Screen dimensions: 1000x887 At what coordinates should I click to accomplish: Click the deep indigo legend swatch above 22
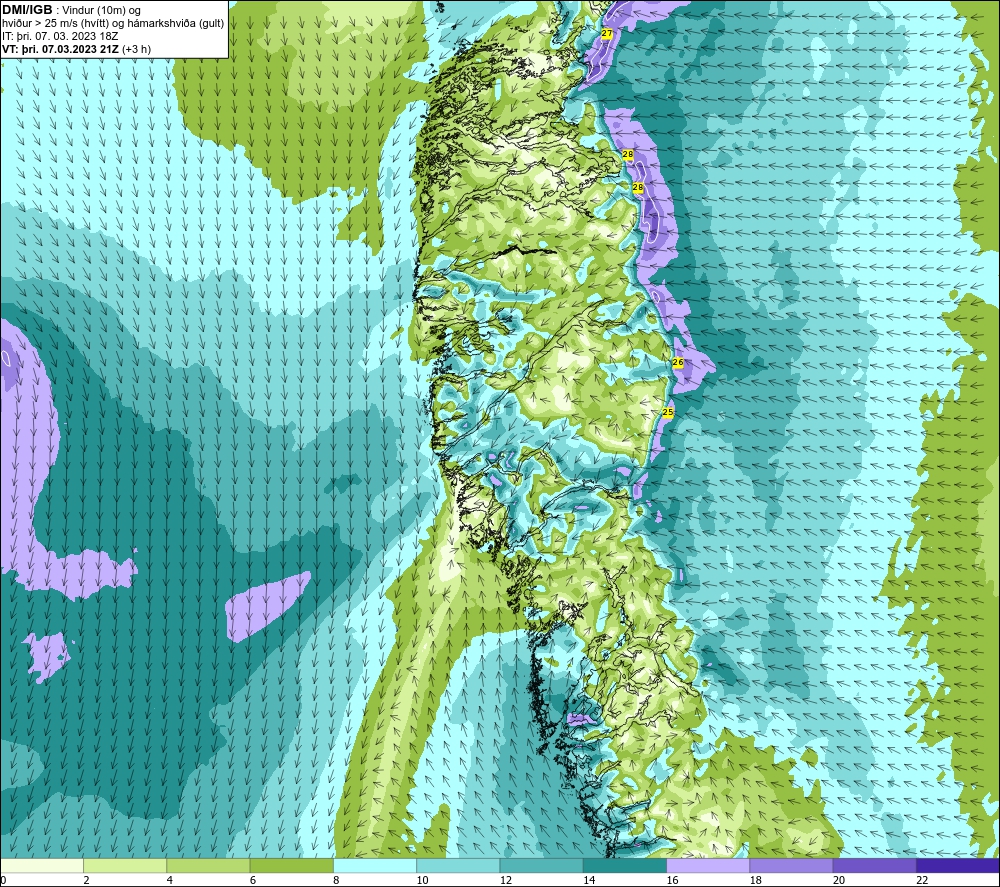pos(958,865)
